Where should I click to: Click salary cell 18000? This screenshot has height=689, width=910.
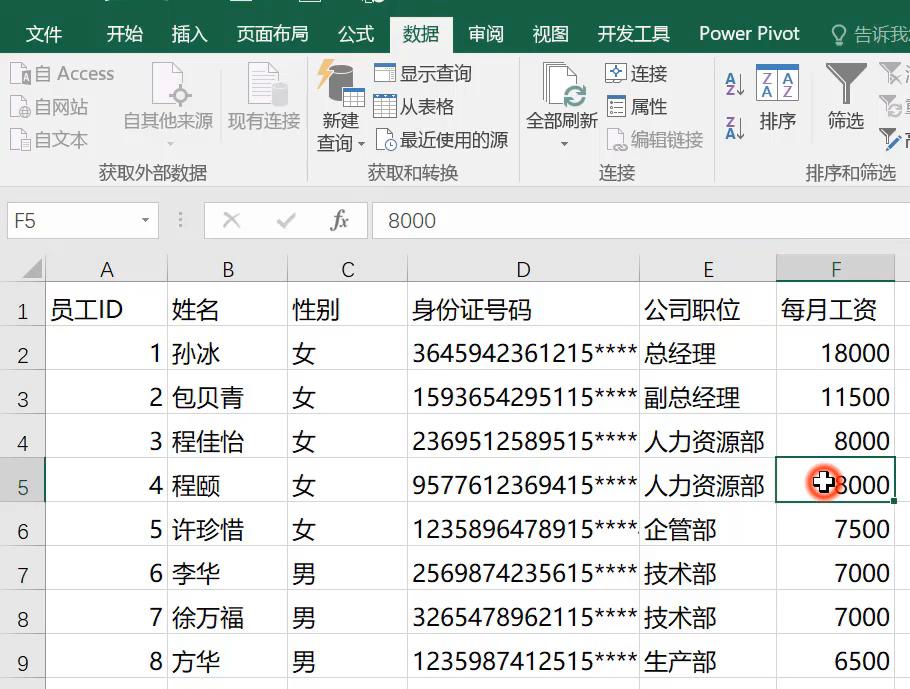pyautogui.click(x=836, y=353)
